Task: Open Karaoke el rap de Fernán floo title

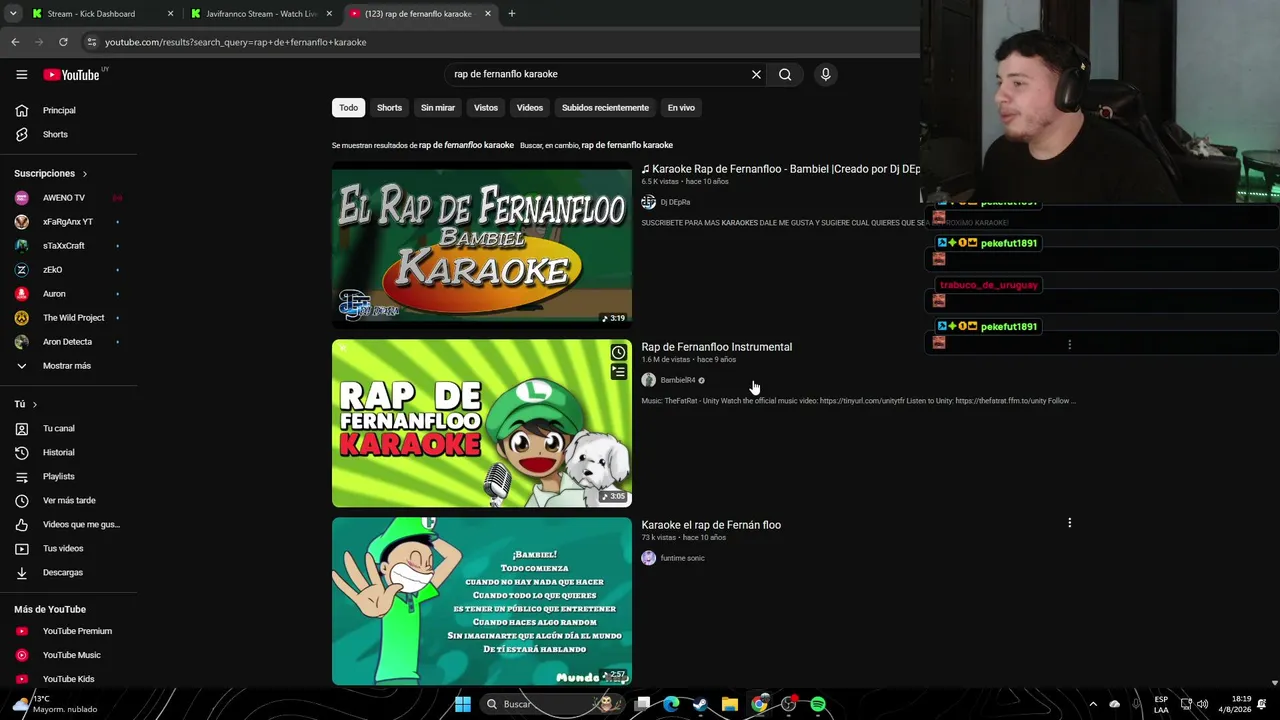Action: (x=711, y=525)
